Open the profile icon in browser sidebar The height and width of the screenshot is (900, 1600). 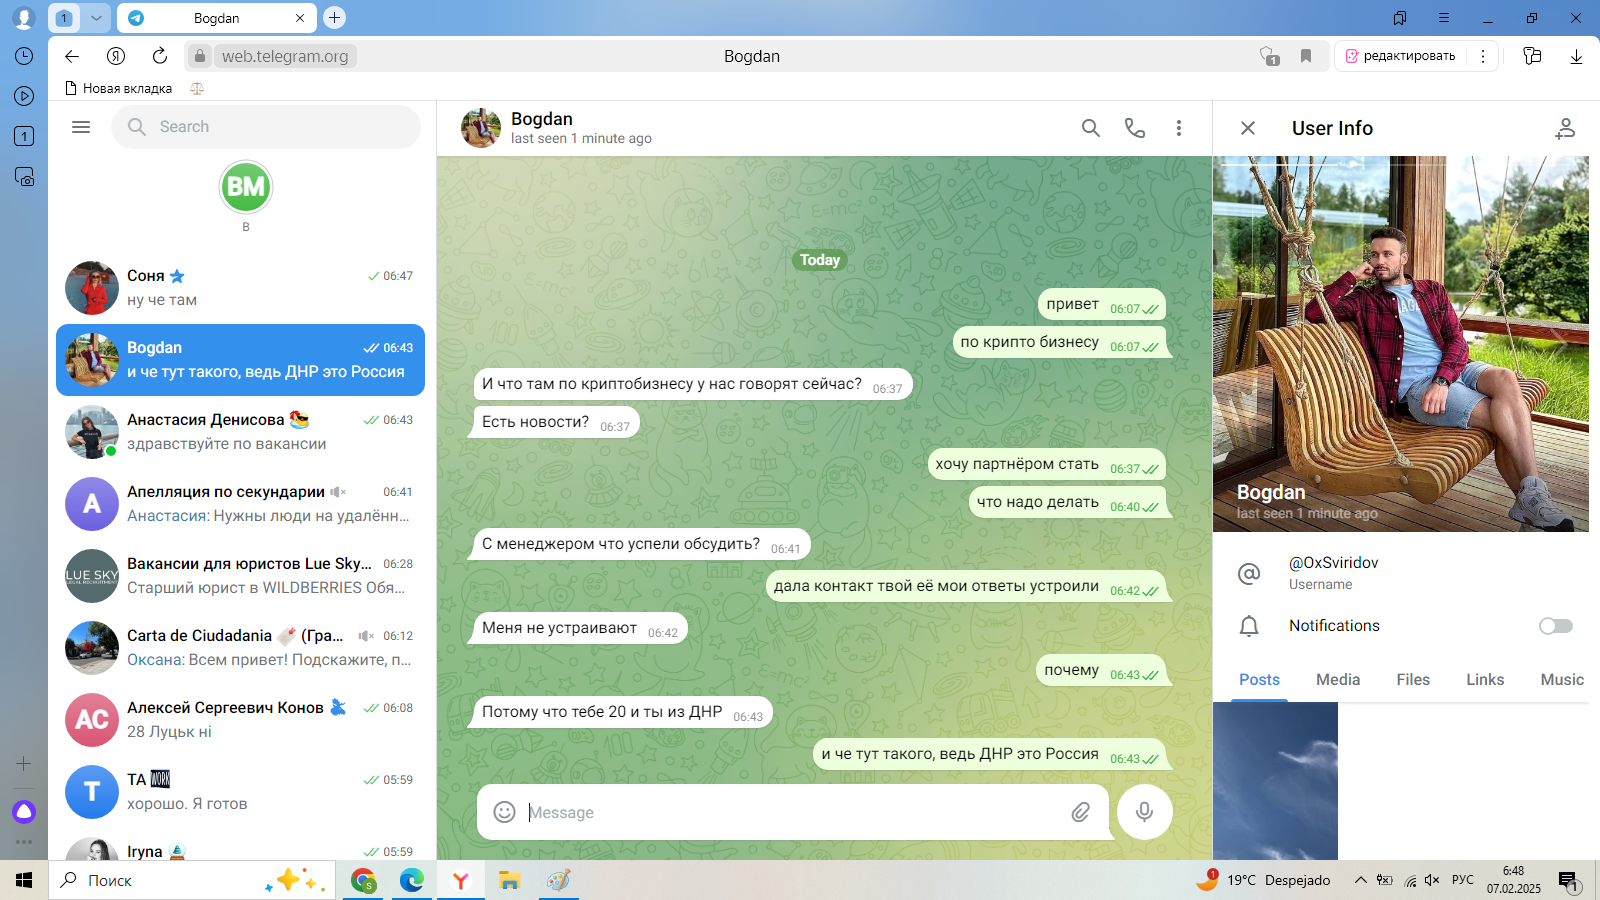tap(24, 18)
